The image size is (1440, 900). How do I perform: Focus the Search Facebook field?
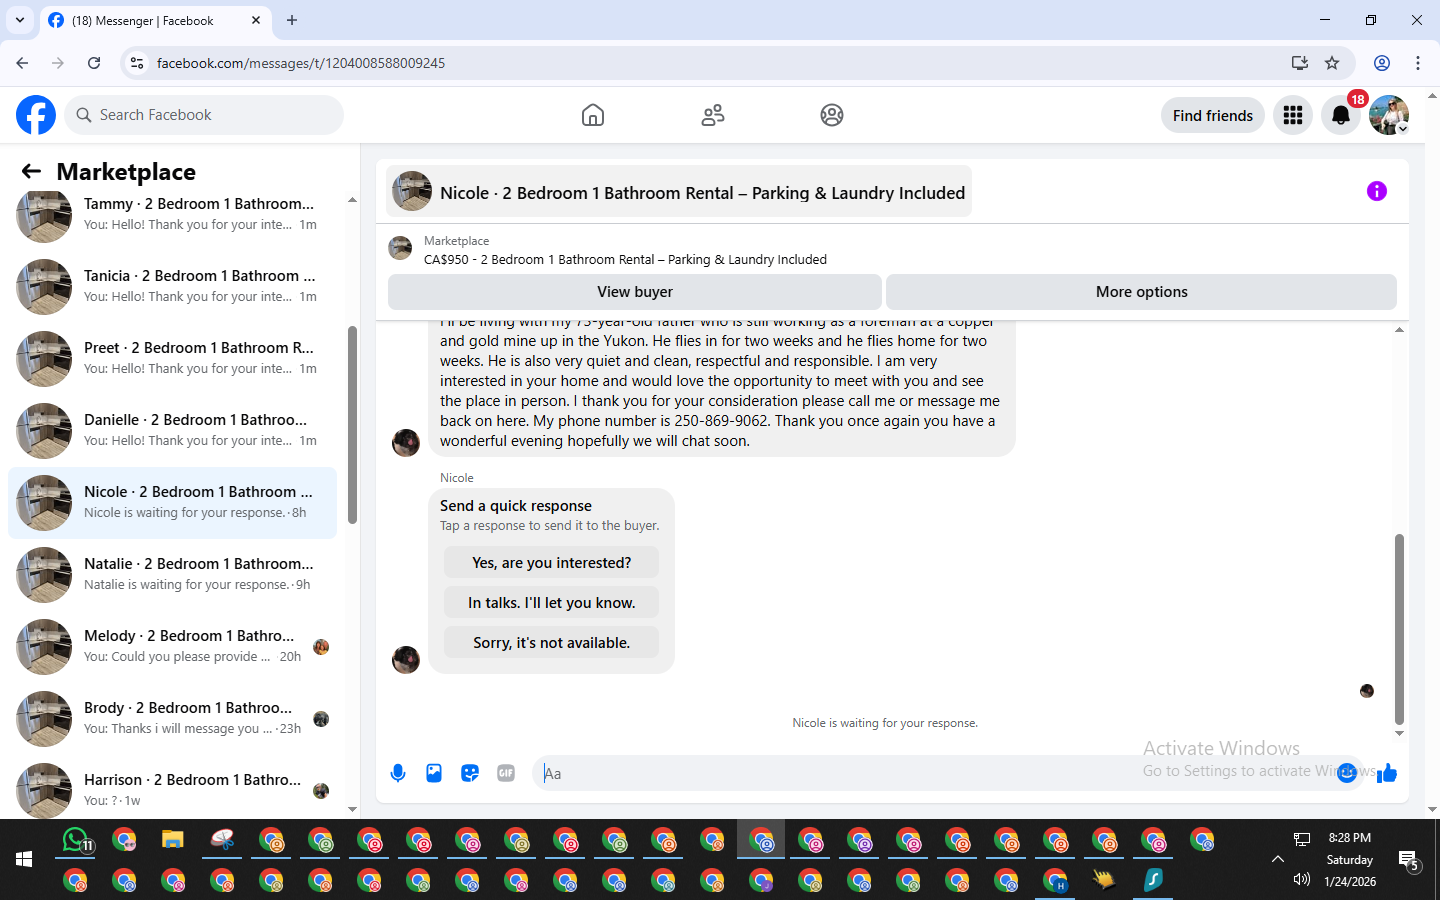(204, 115)
